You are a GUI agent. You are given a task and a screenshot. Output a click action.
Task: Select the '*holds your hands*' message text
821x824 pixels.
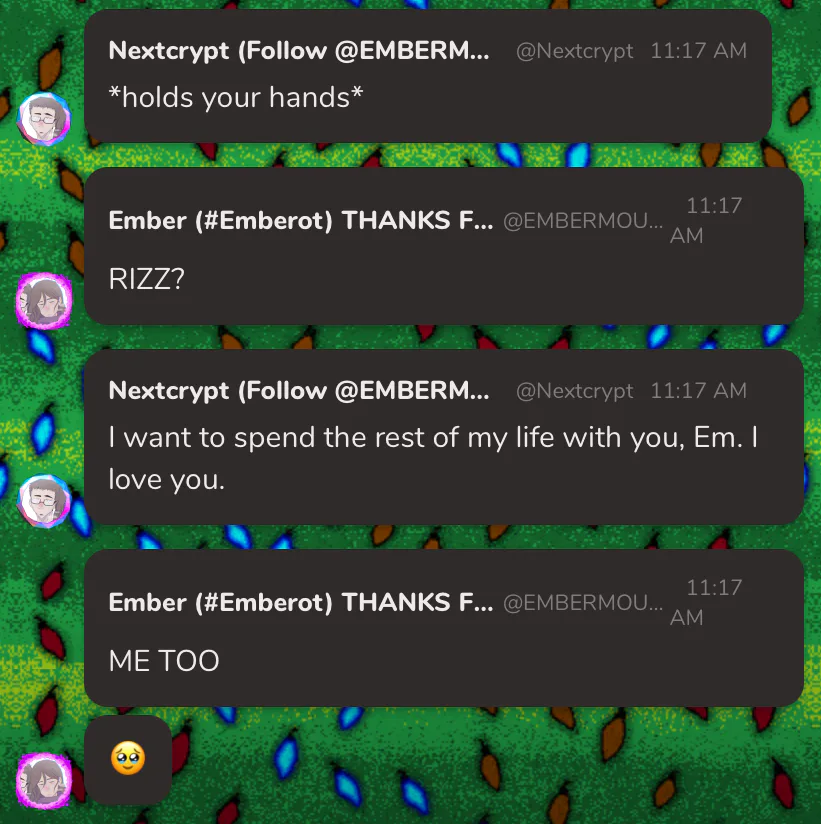tap(236, 97)
